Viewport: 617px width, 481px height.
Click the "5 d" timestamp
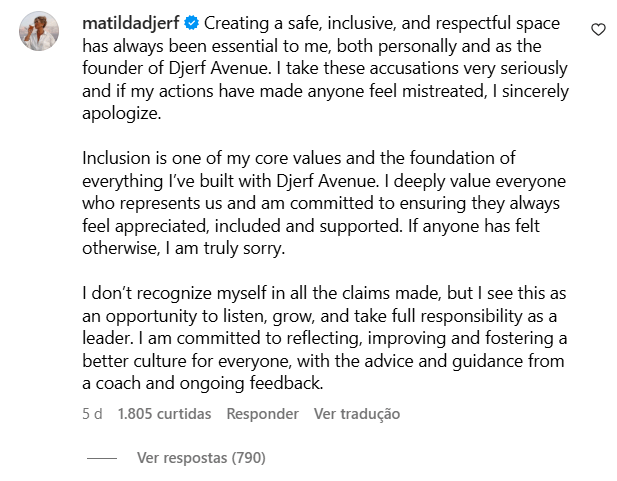[92, 414]
